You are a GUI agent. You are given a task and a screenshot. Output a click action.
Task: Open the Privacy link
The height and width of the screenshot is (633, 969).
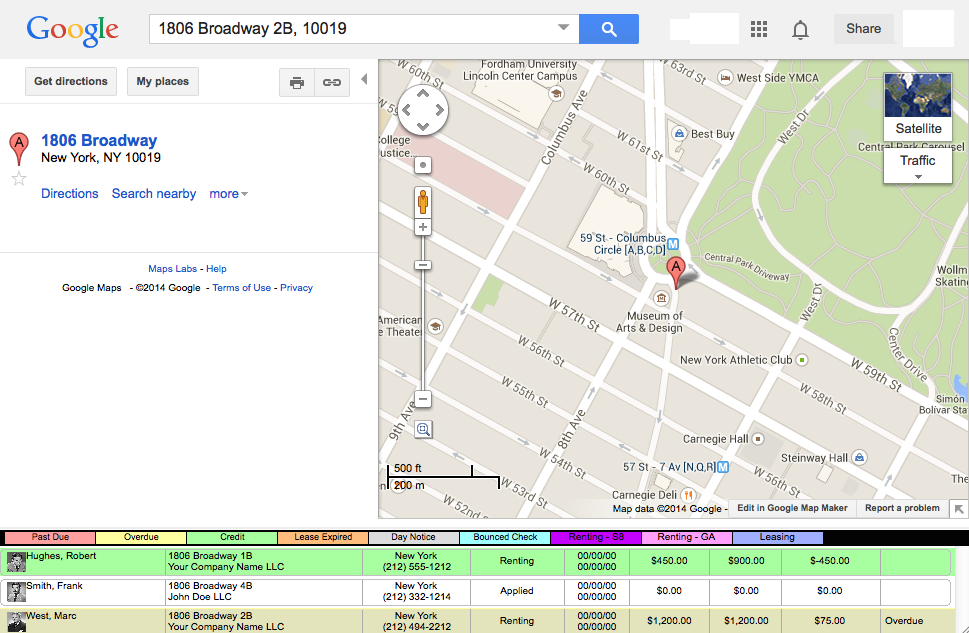[296, 288]
